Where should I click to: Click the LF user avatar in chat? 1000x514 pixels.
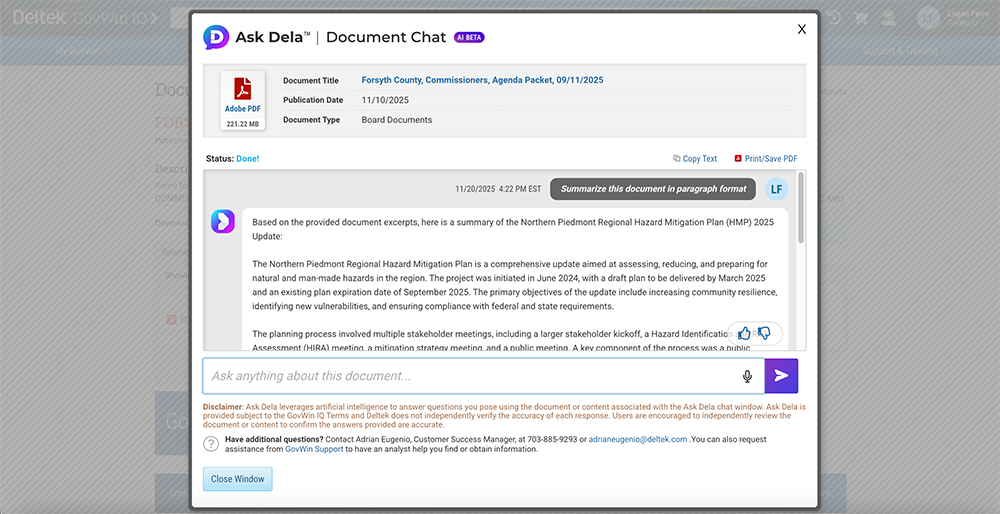click(776, 189)
